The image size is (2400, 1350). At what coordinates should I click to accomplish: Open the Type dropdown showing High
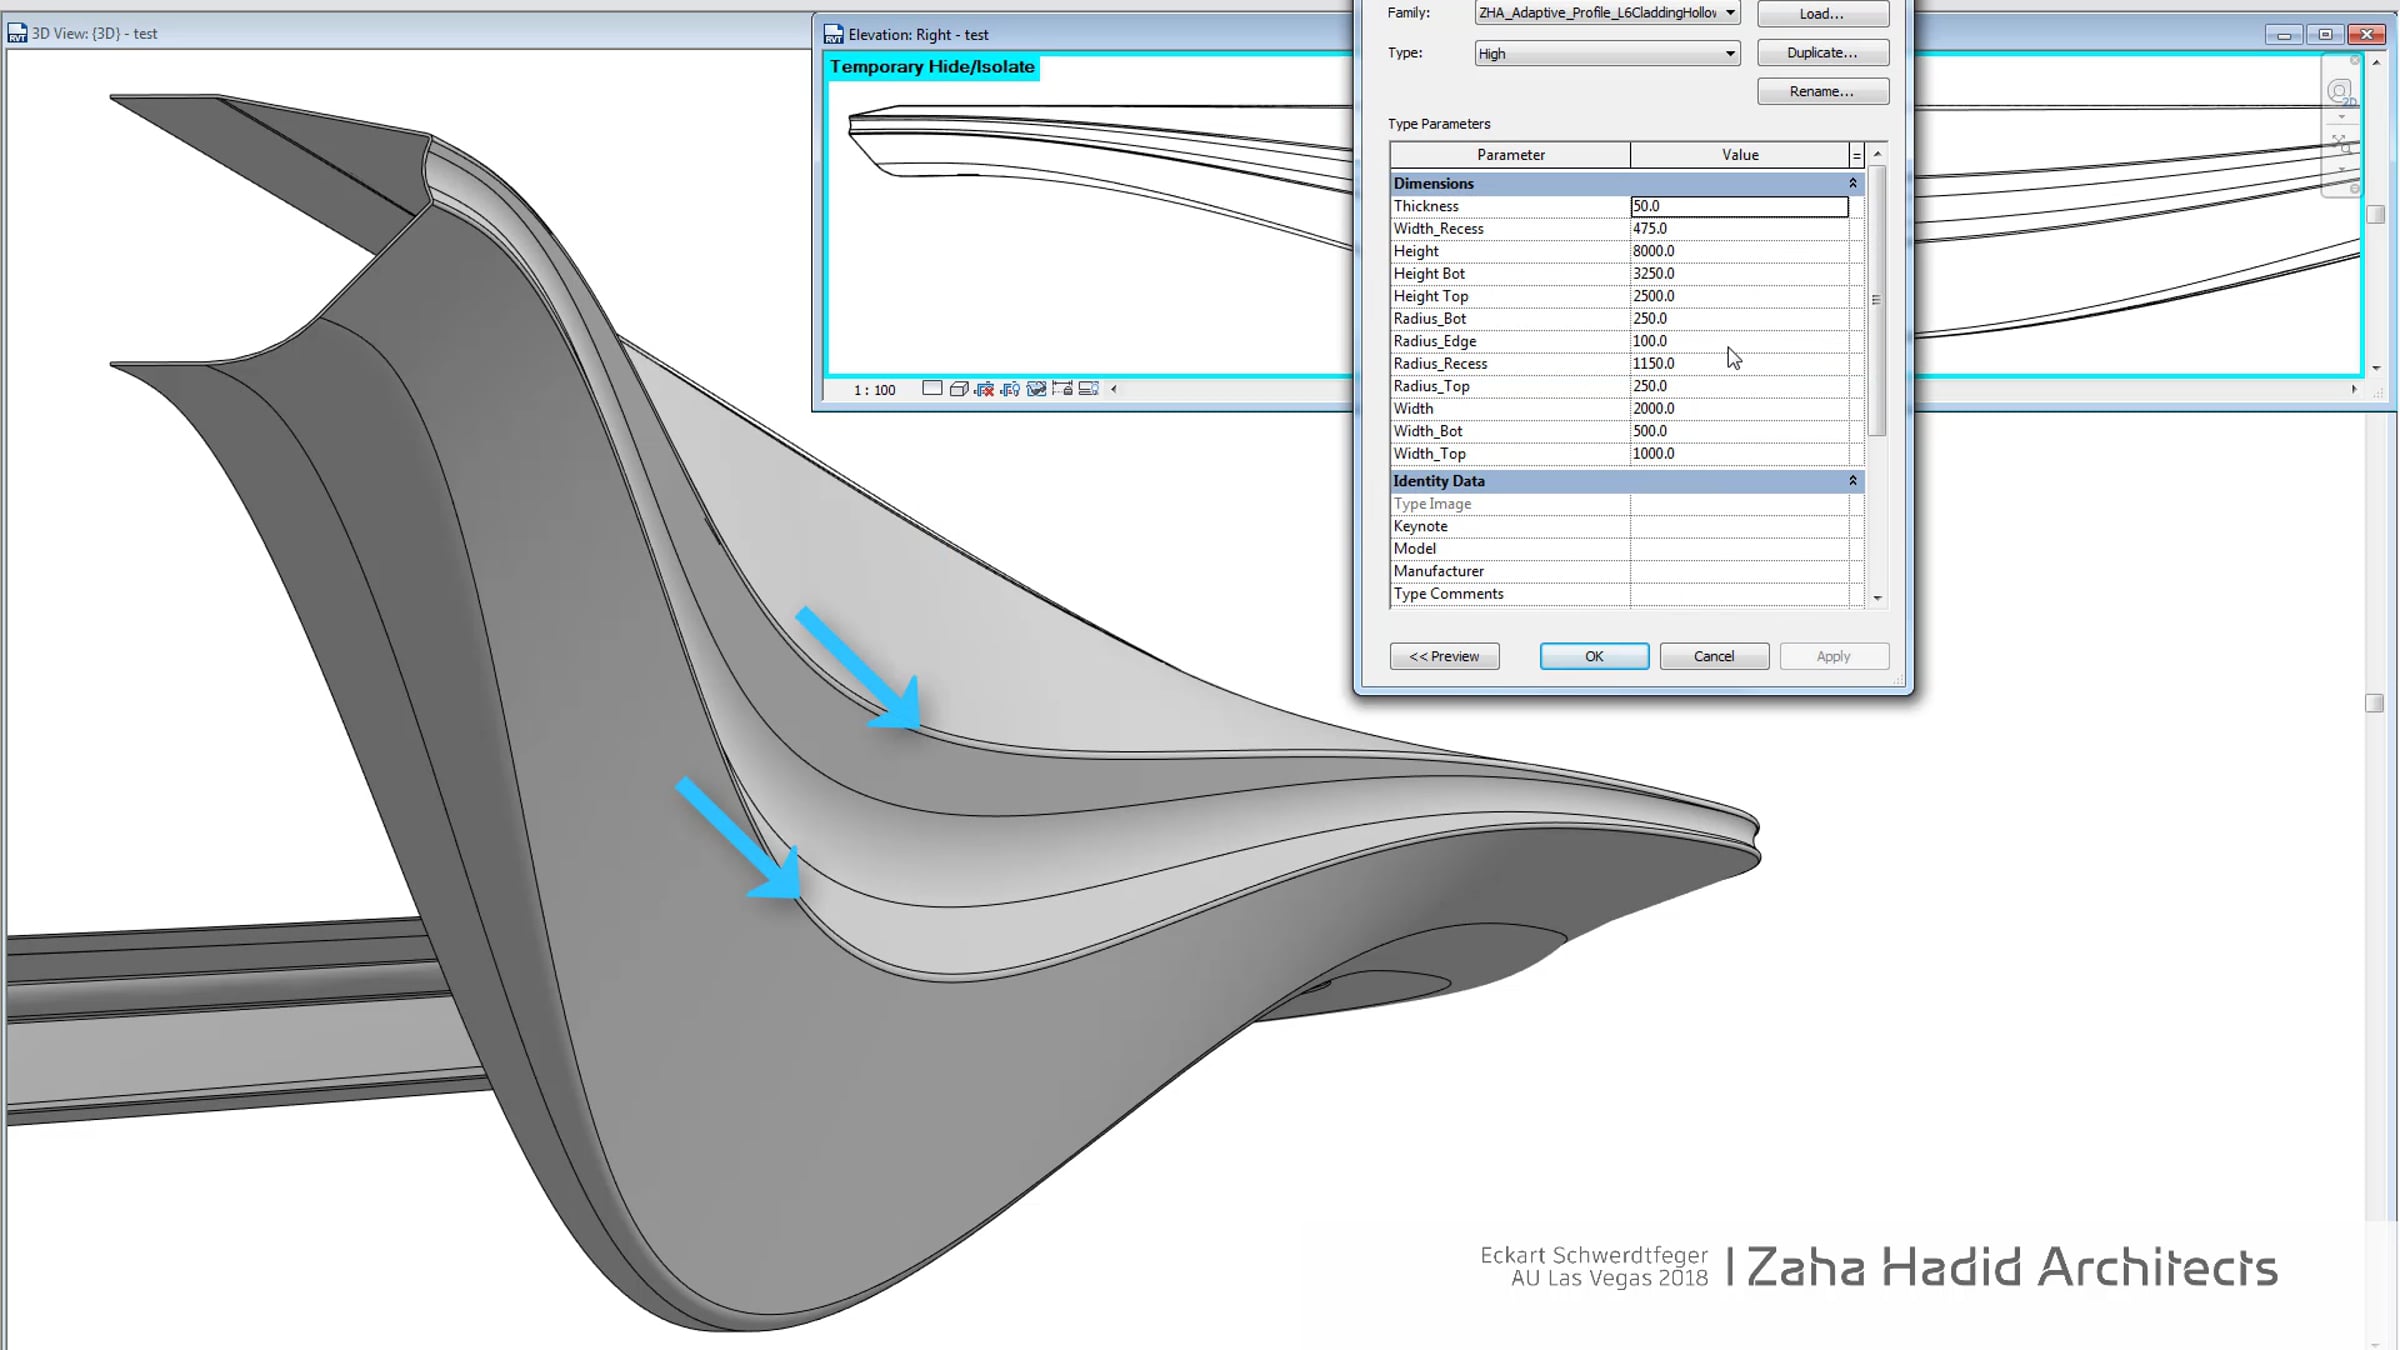[1731, 53]
